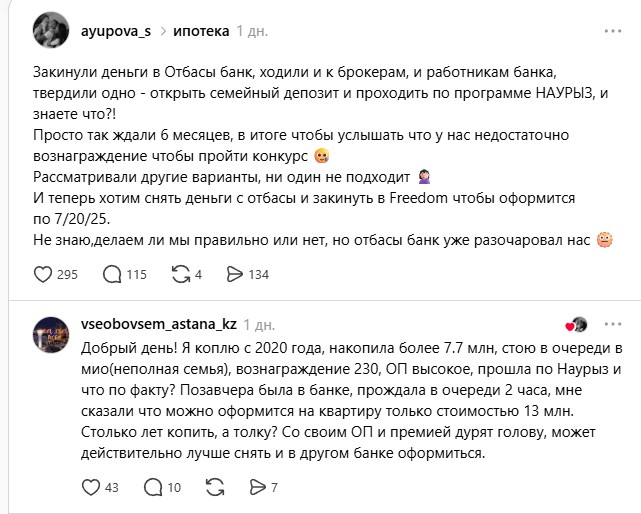View the ayupova_s profile avatar

click(49, 32)
